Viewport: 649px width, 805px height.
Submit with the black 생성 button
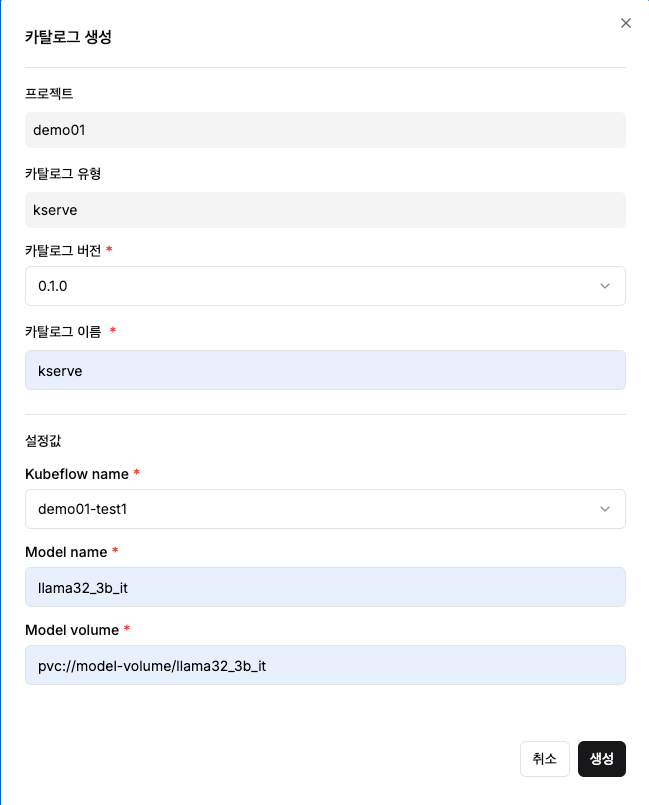602,759
